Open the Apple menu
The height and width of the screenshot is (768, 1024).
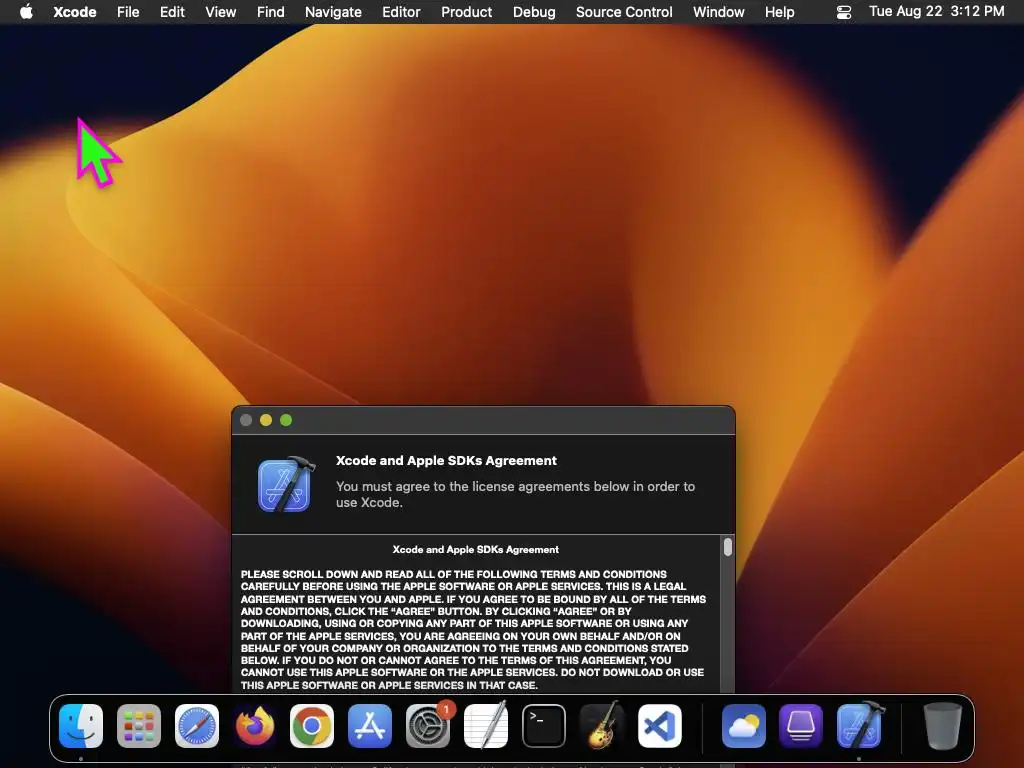pos(26,12)
